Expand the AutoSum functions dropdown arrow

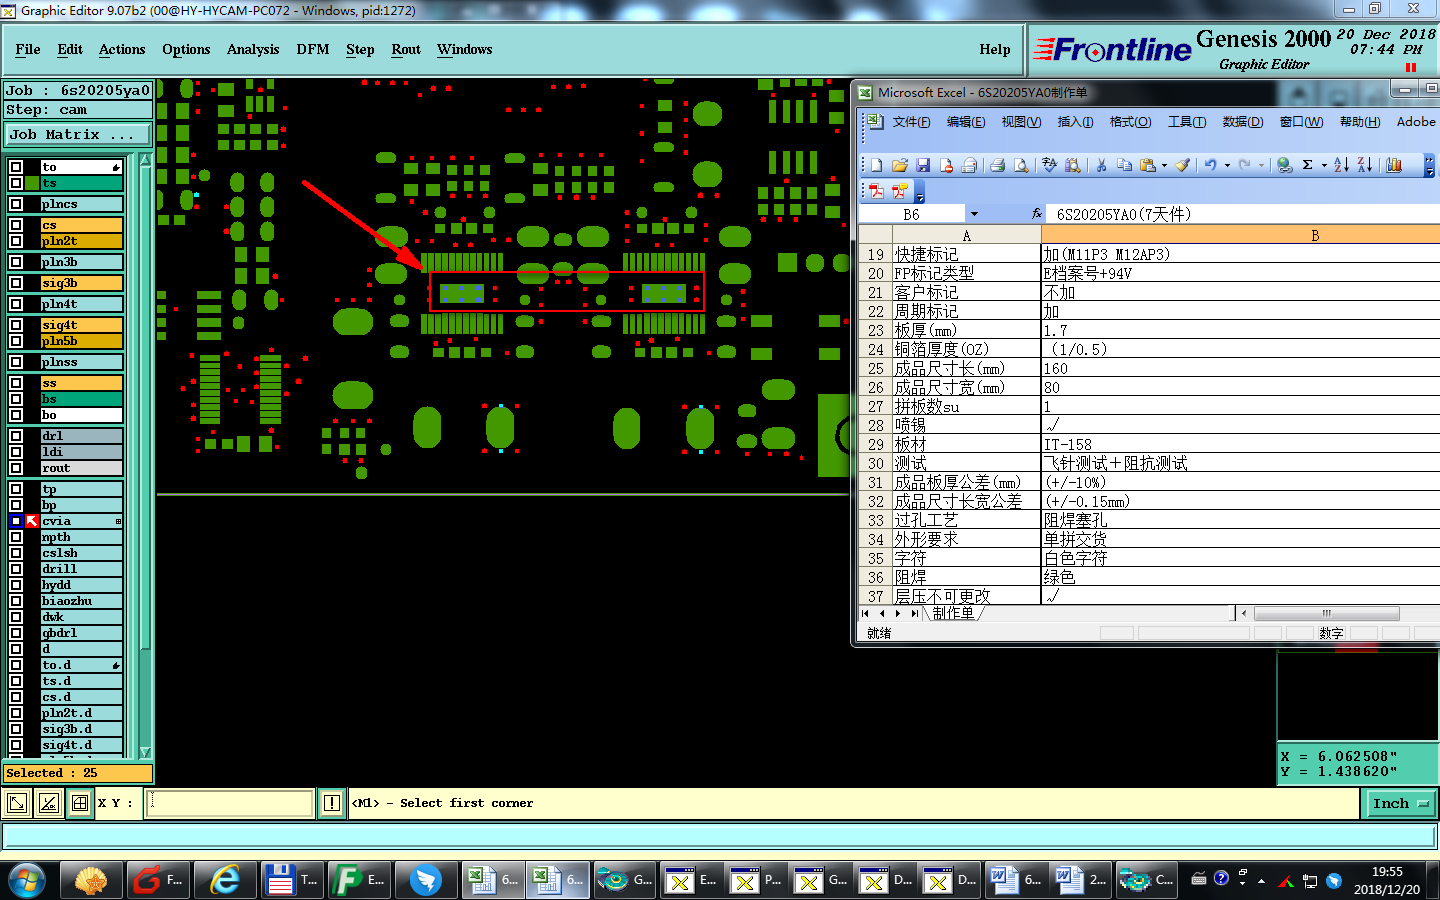tap(1324, 165)
